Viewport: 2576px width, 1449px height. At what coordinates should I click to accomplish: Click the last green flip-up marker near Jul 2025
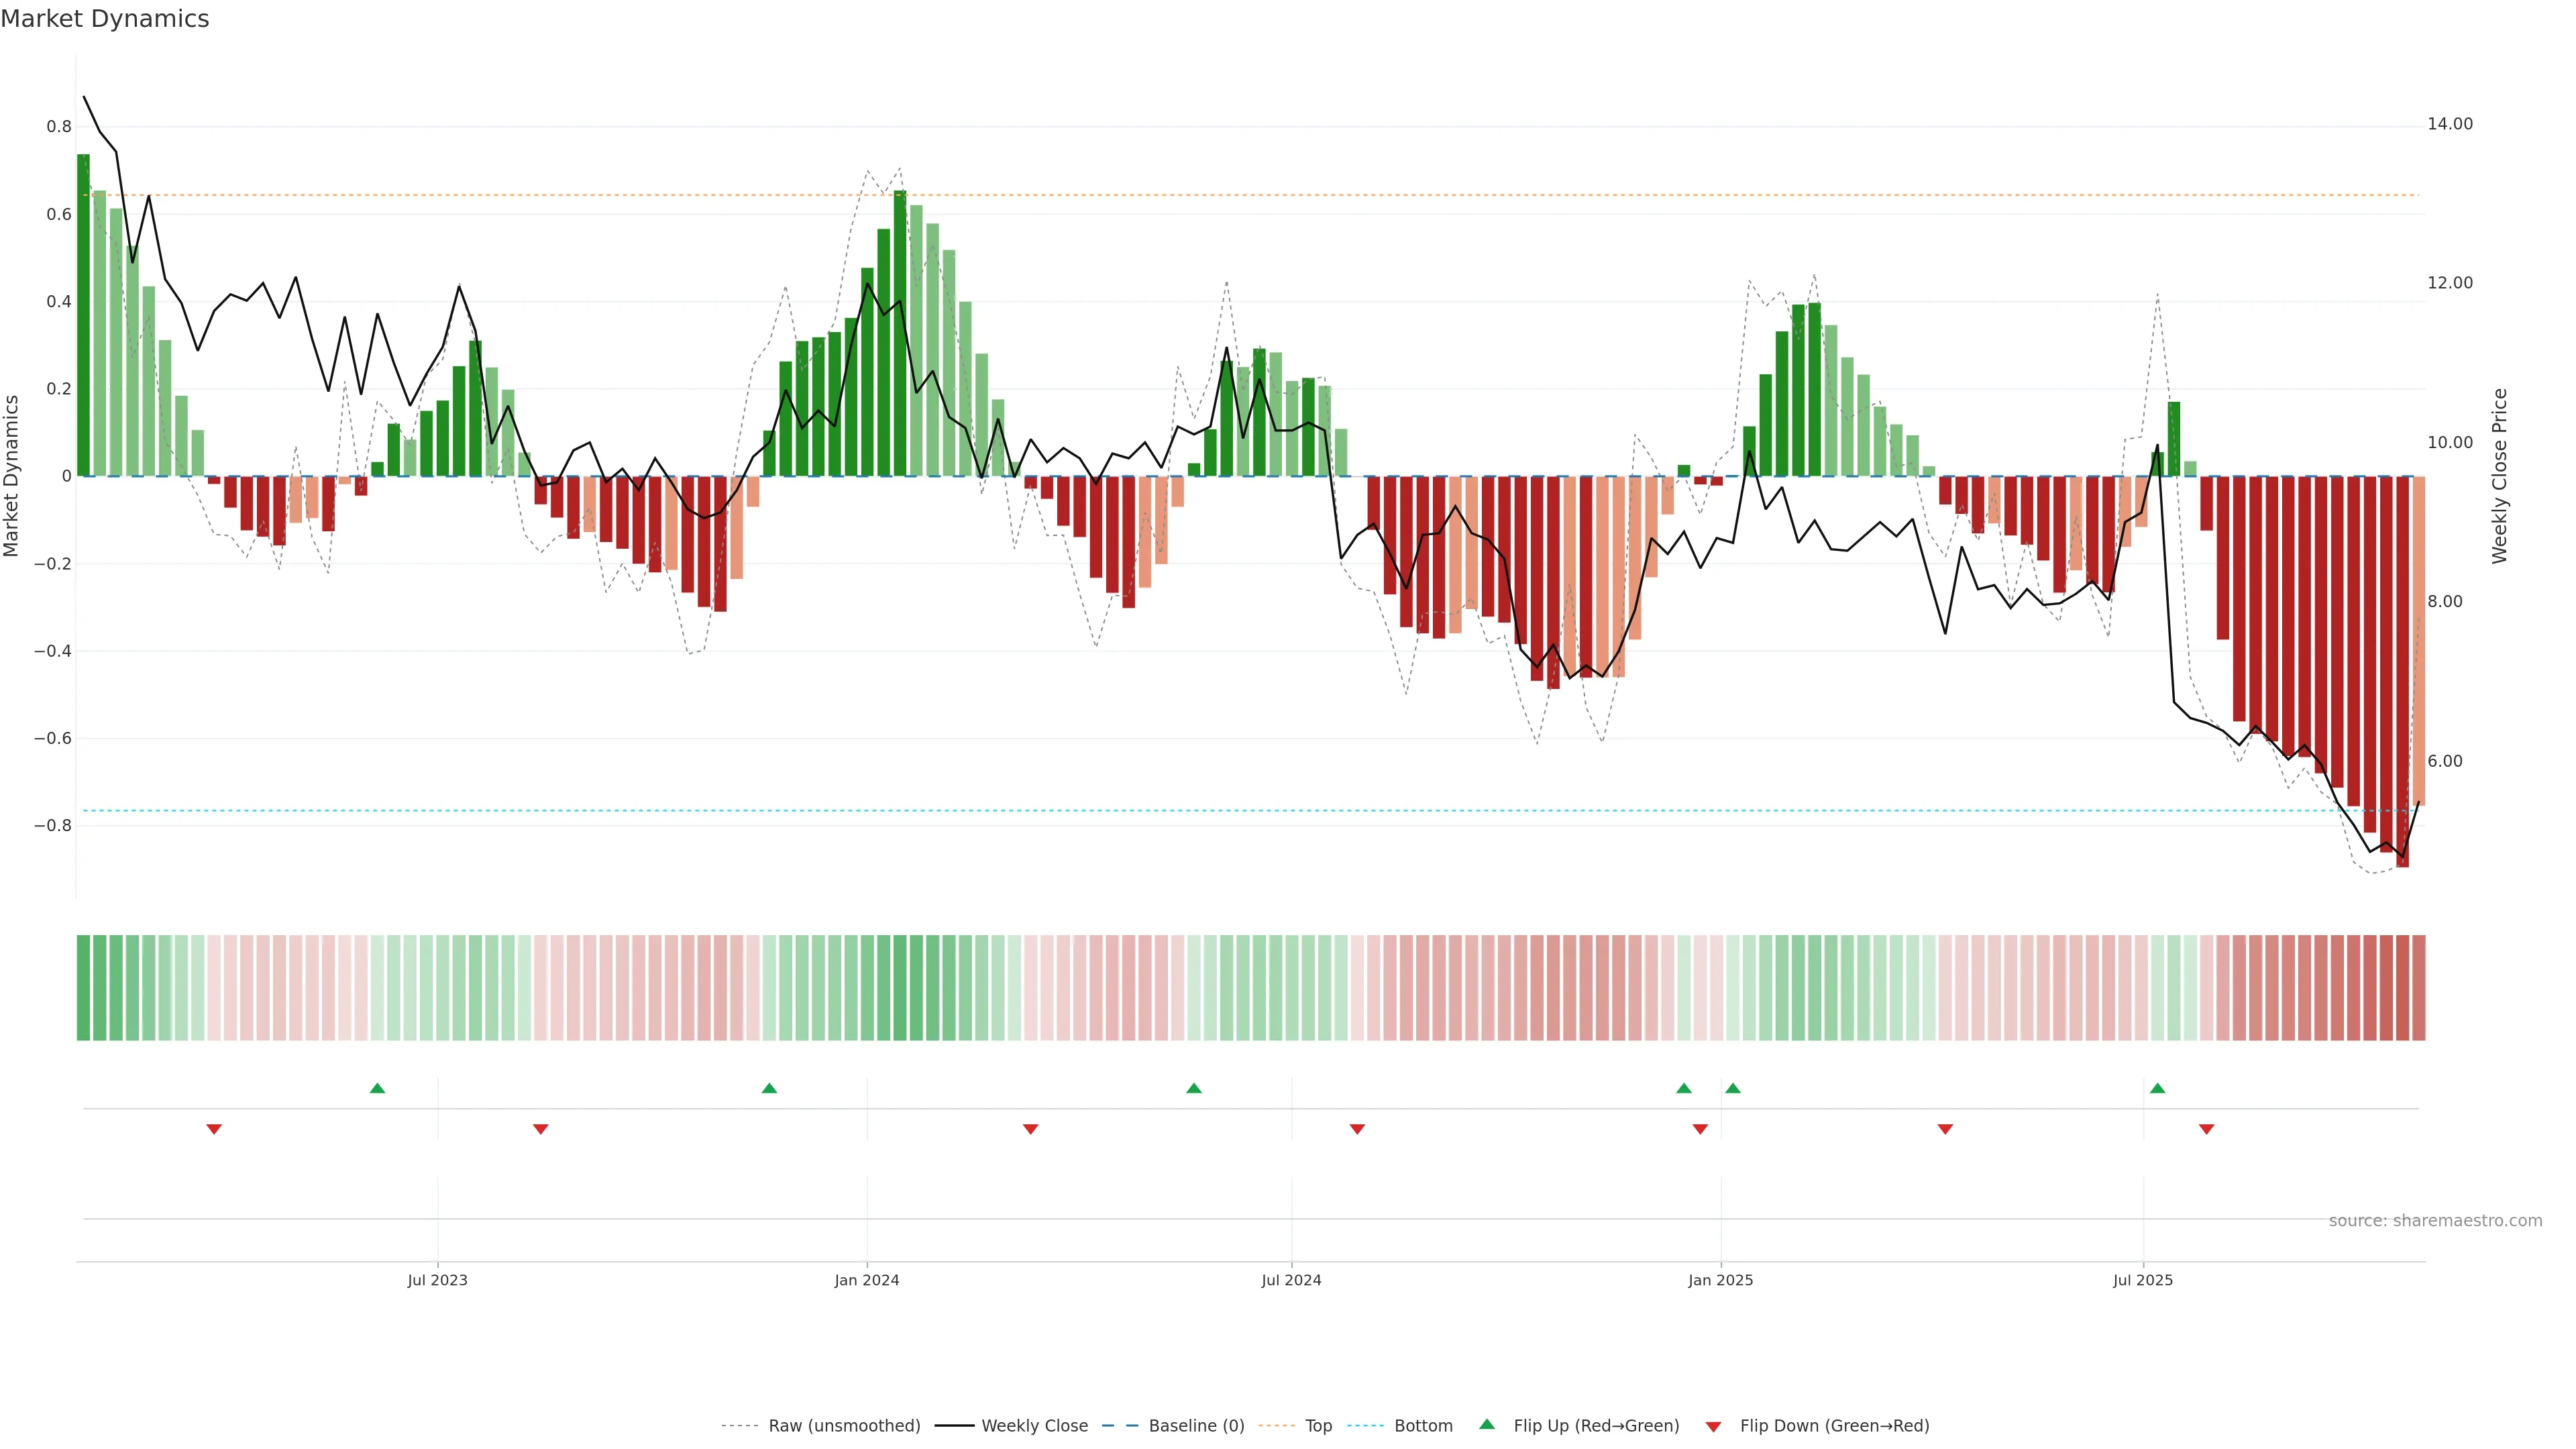pyautogui.click(x=2157, y=1088)
